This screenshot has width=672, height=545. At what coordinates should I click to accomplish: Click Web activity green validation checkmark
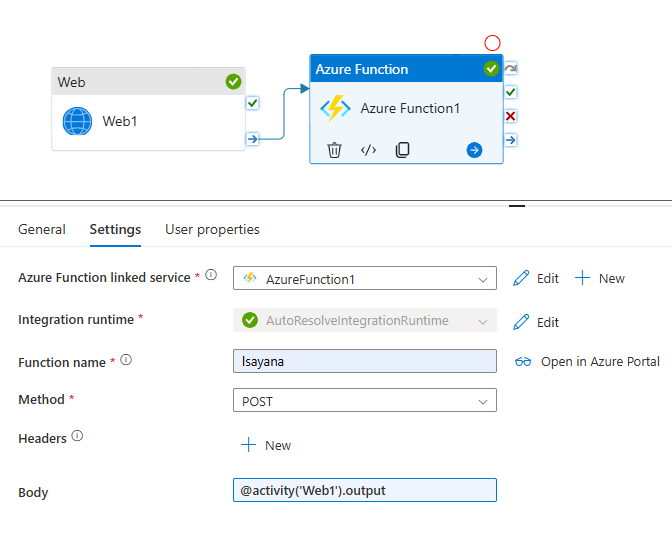233,81
